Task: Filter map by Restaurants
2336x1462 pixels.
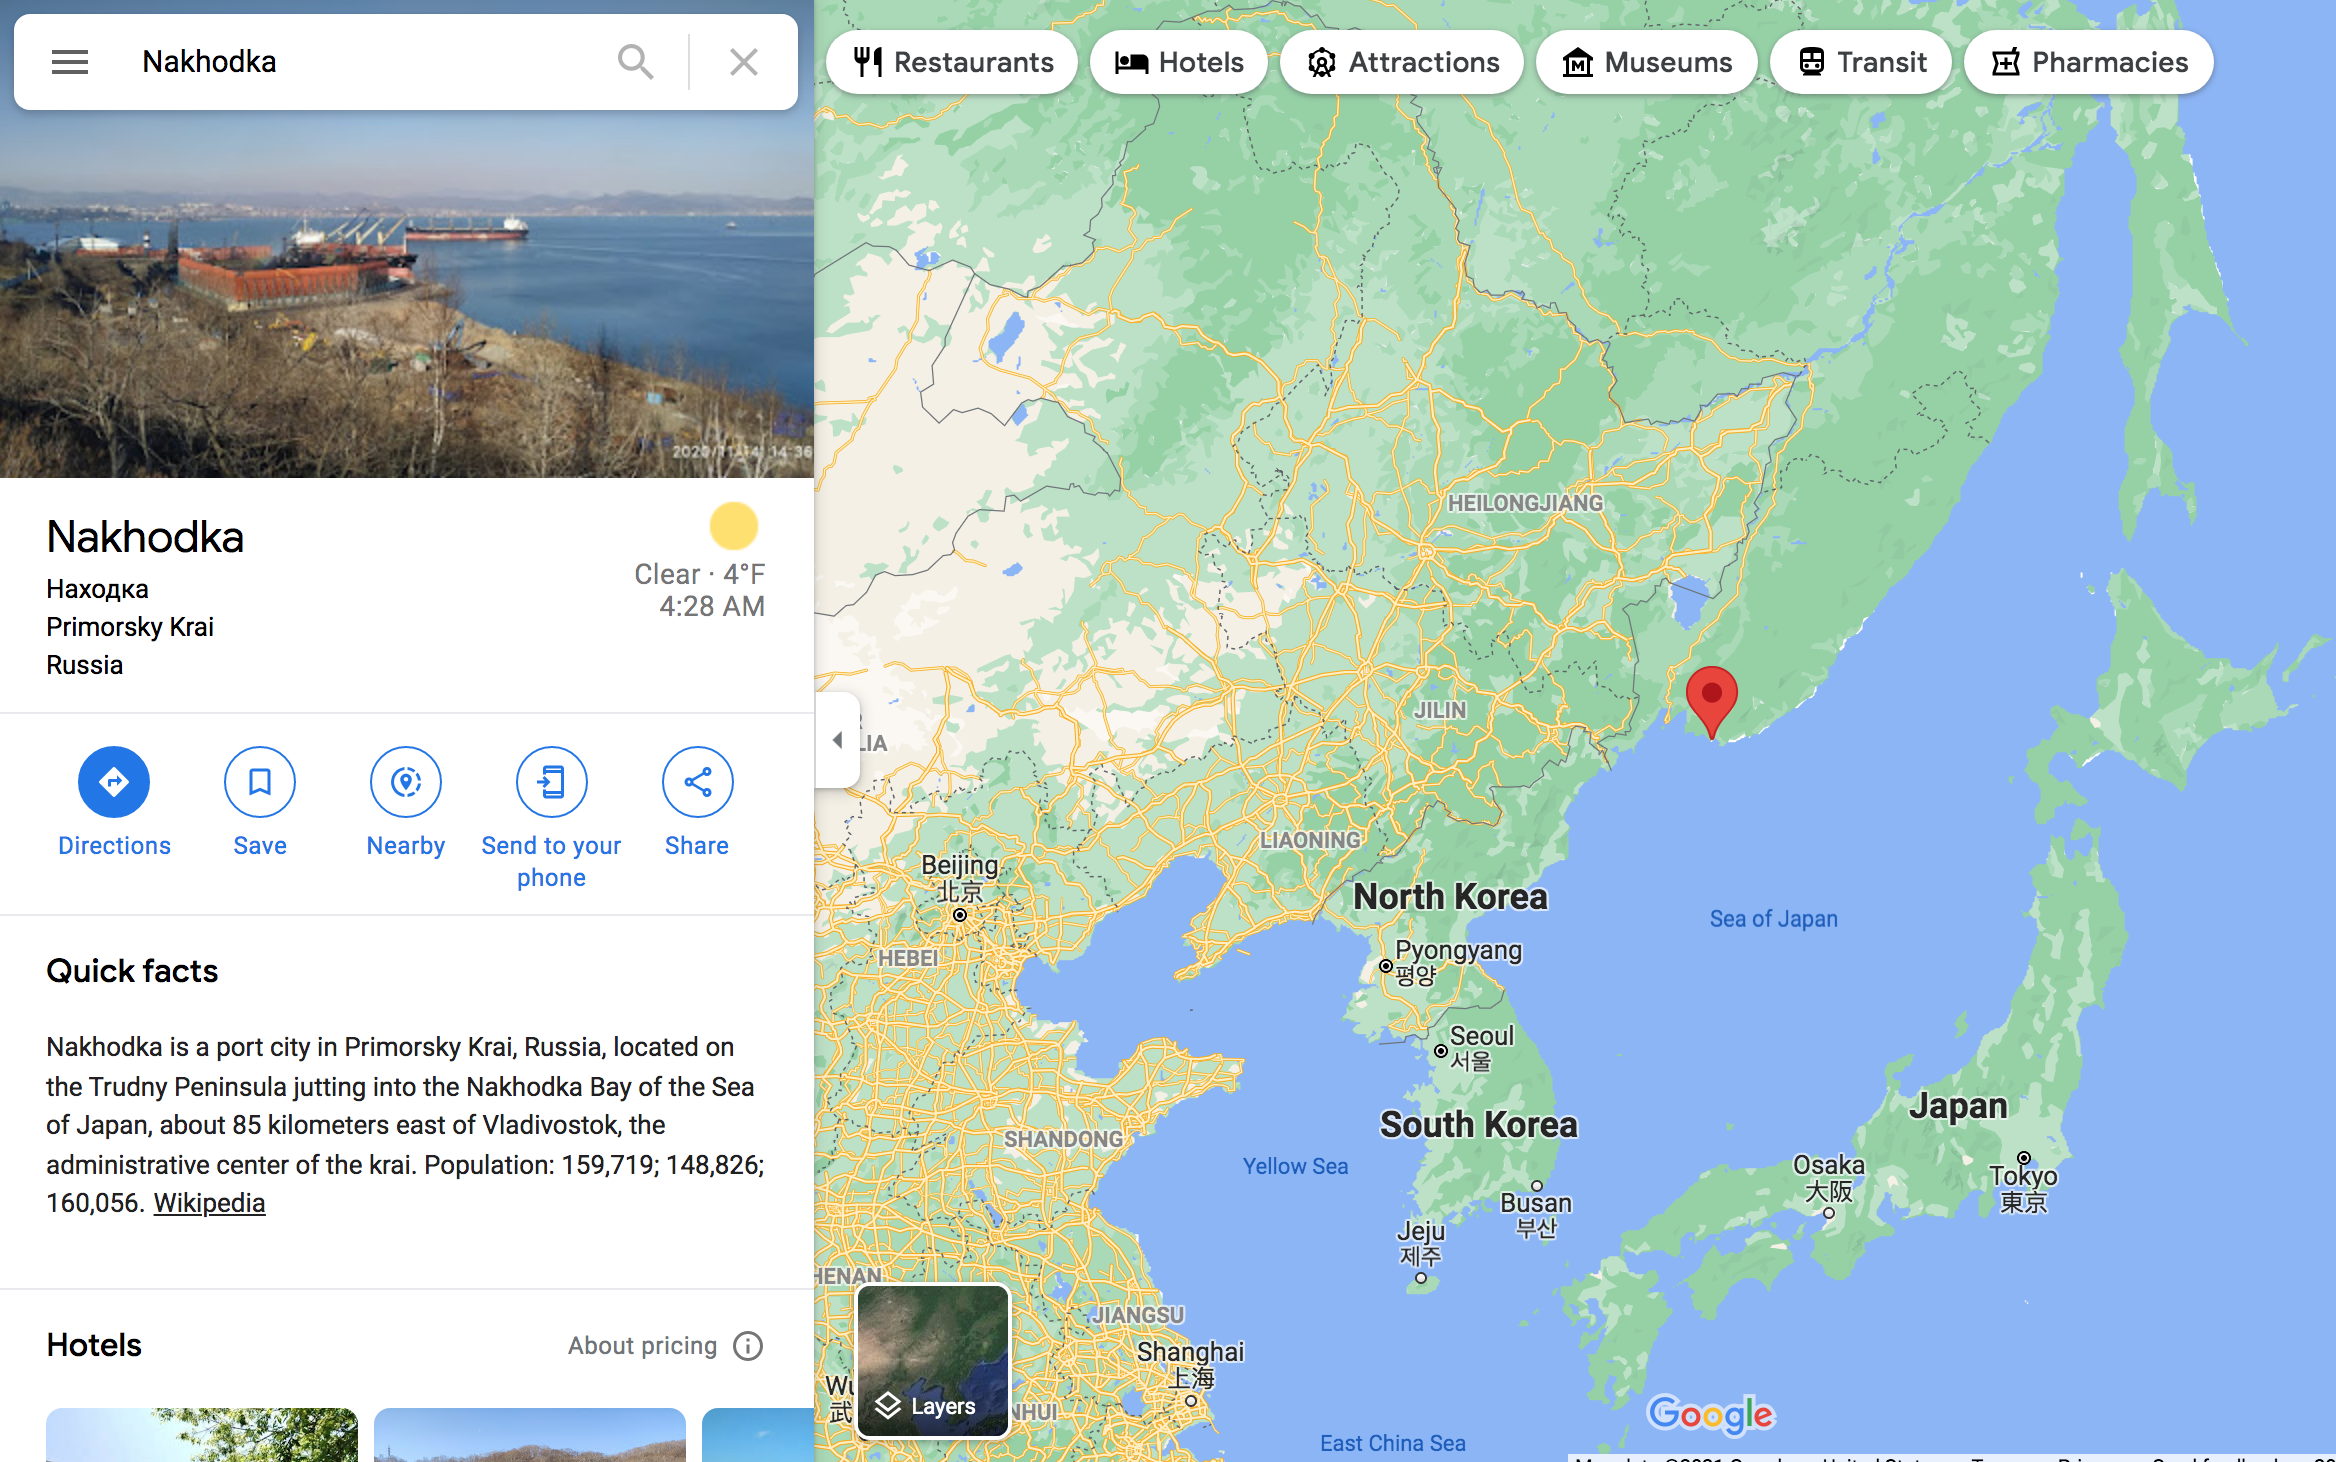Action: [952, 62]
